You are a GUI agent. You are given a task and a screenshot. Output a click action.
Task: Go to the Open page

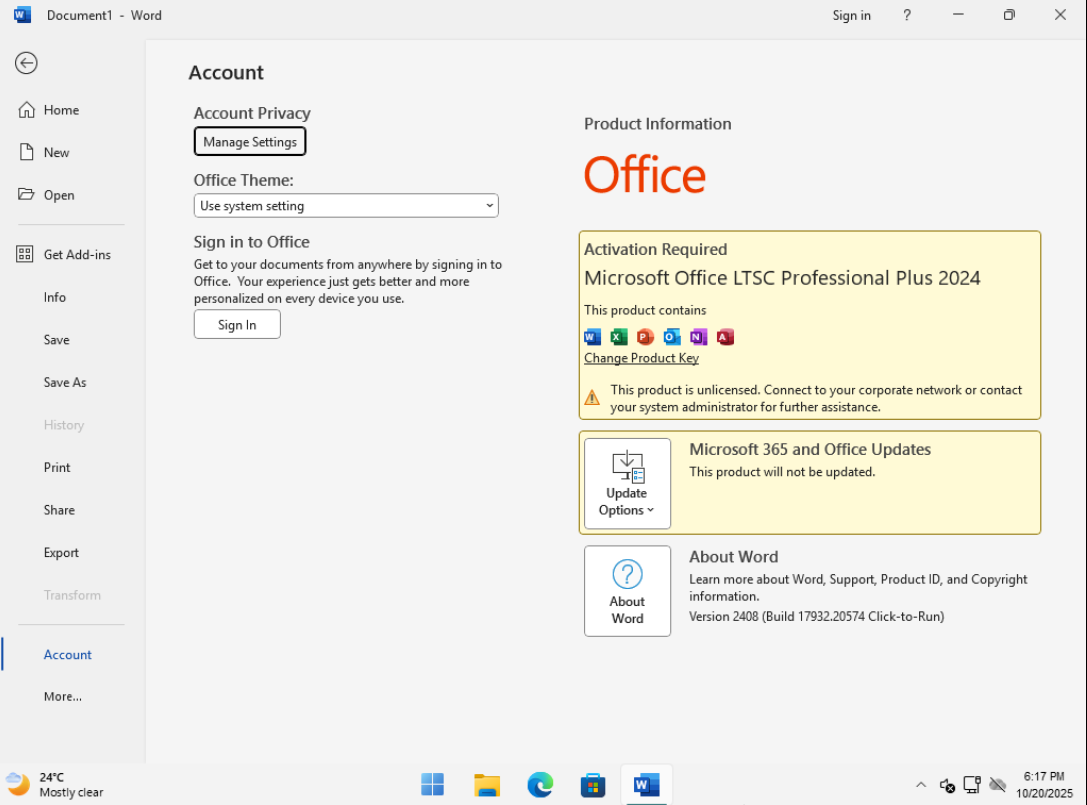[59, 195]
